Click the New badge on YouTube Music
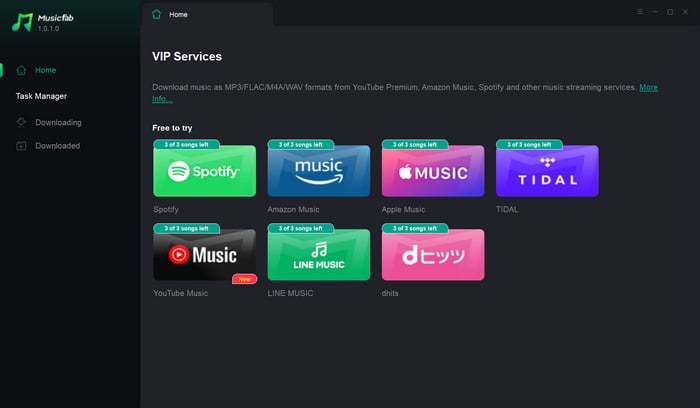The image size is (700, 408). pos(244,279)
